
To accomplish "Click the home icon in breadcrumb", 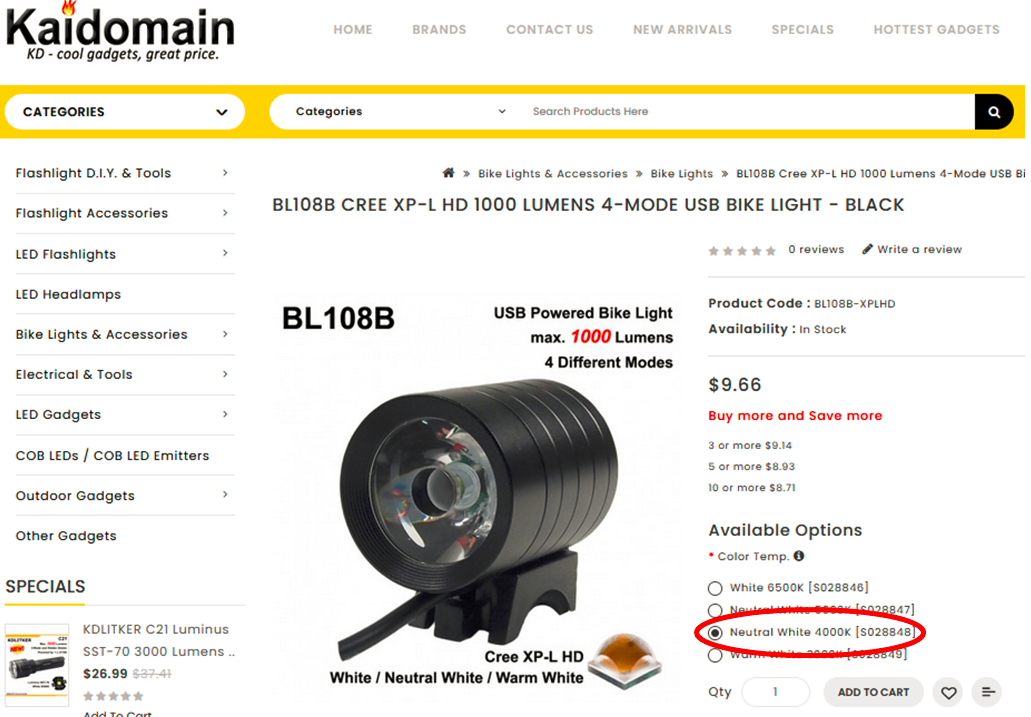I will 448,173.
